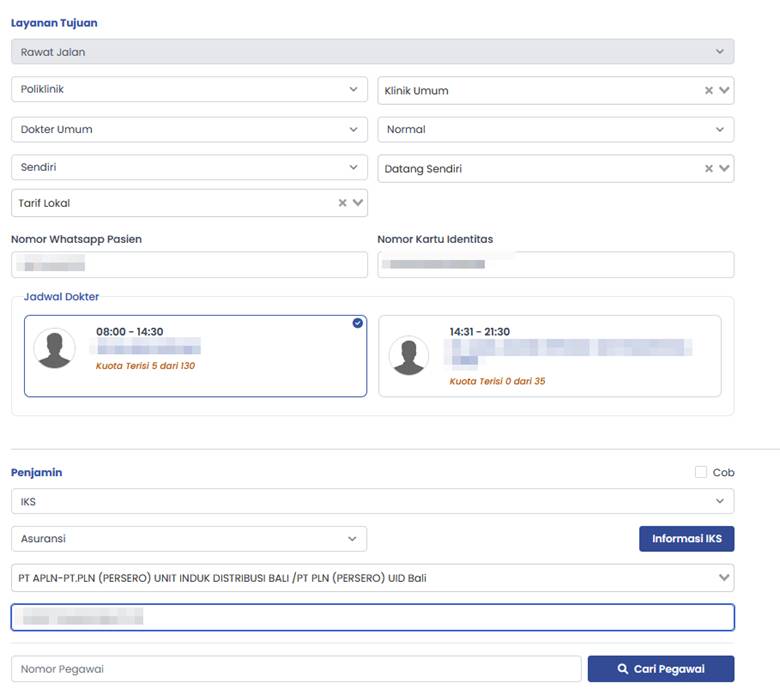
Task: Expand the Asuransi dropdown
Action: click(189, 539)
